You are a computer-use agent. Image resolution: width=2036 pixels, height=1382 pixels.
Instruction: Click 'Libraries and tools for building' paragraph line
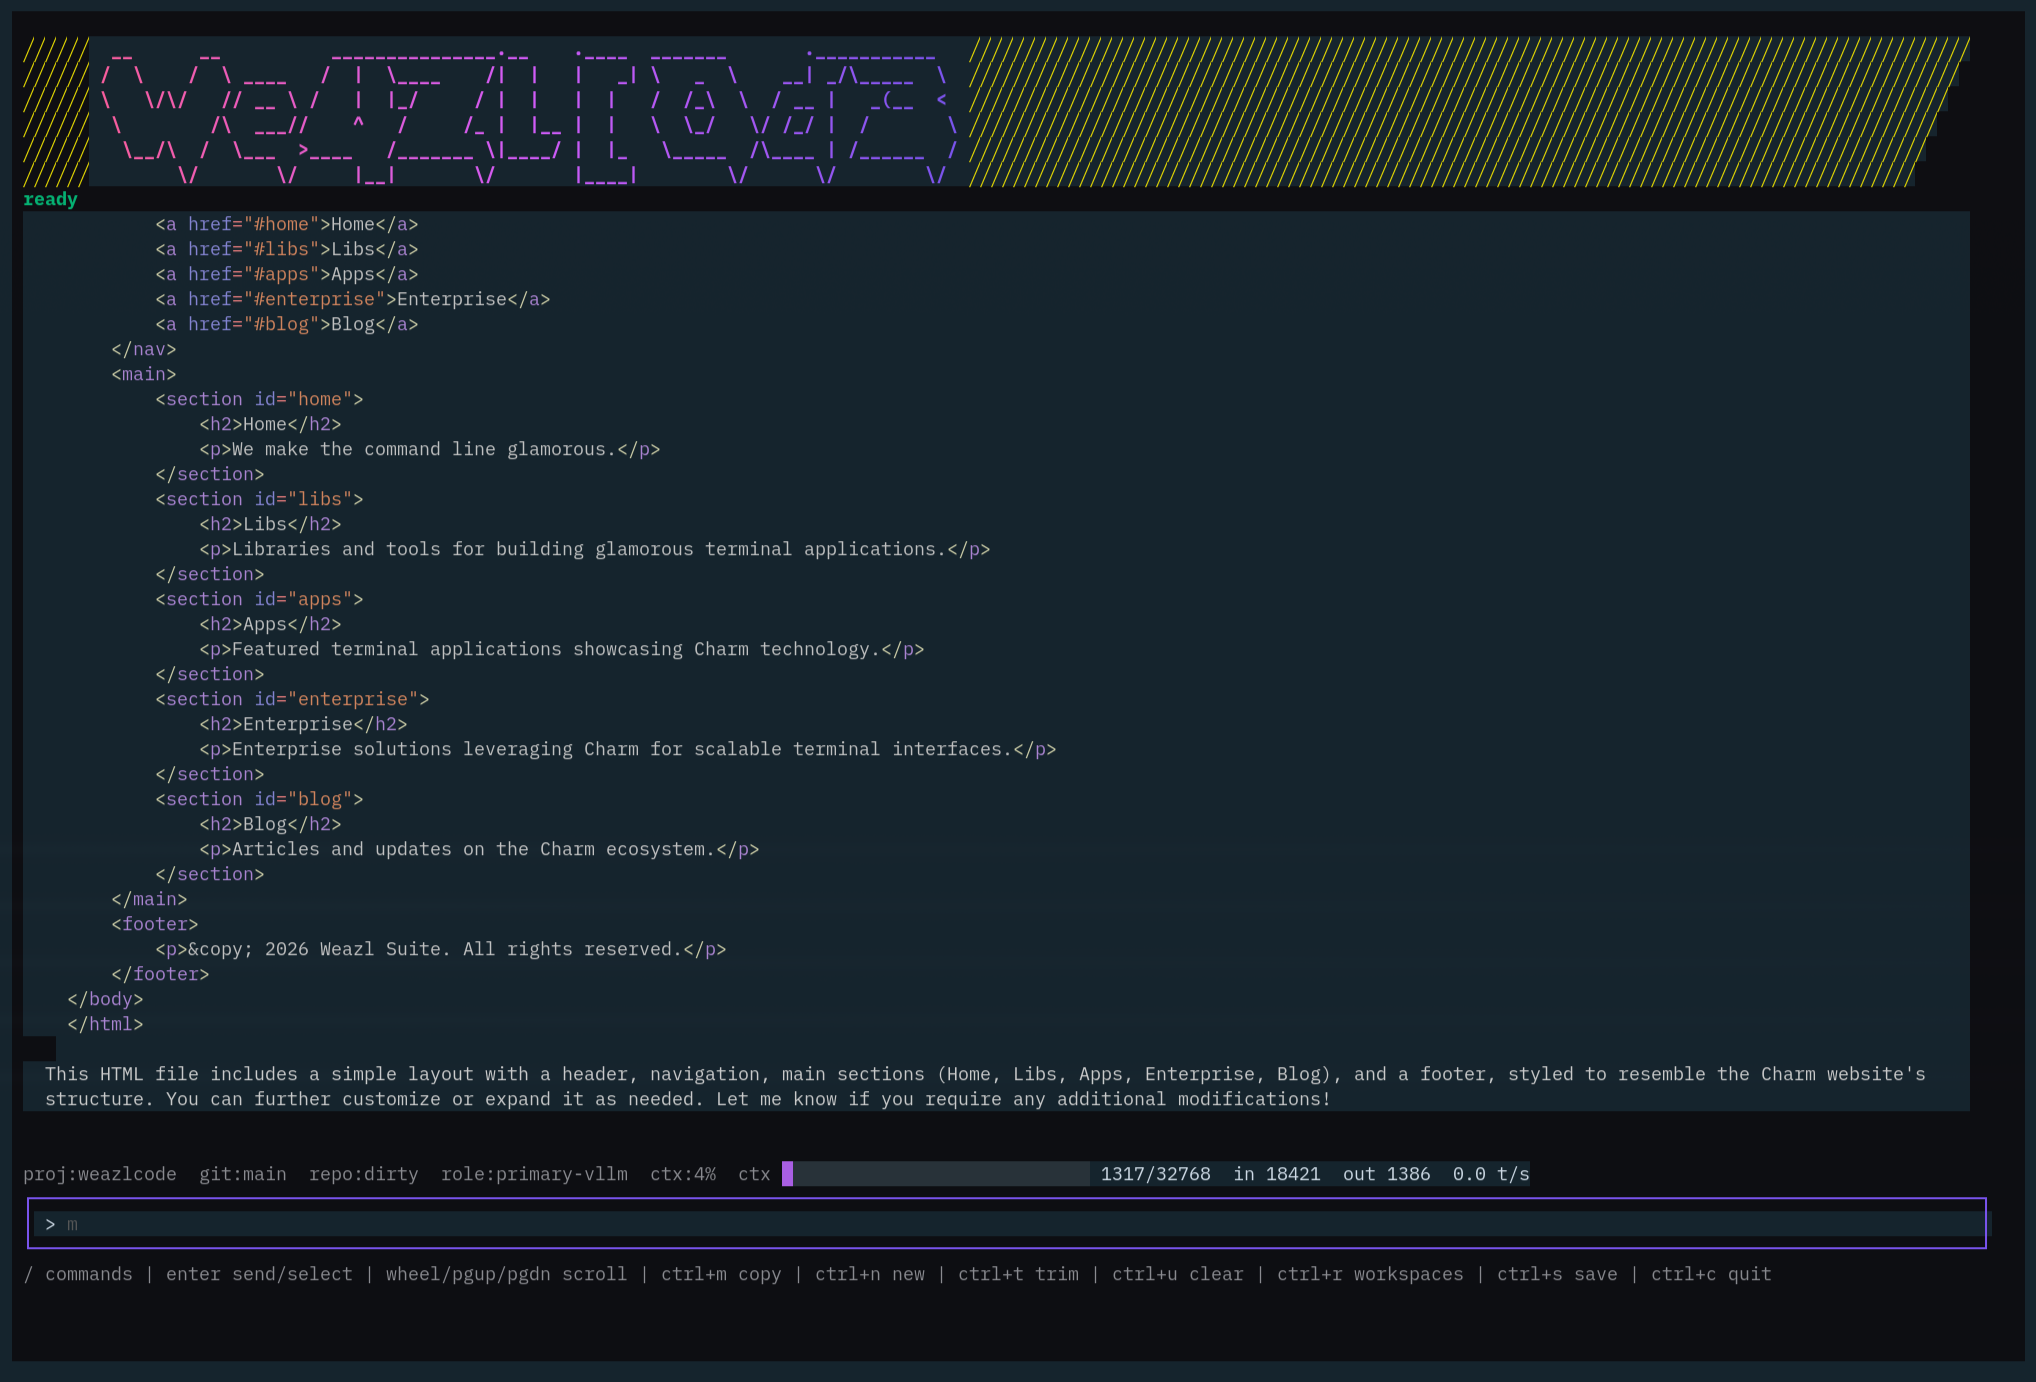(595, 549)
